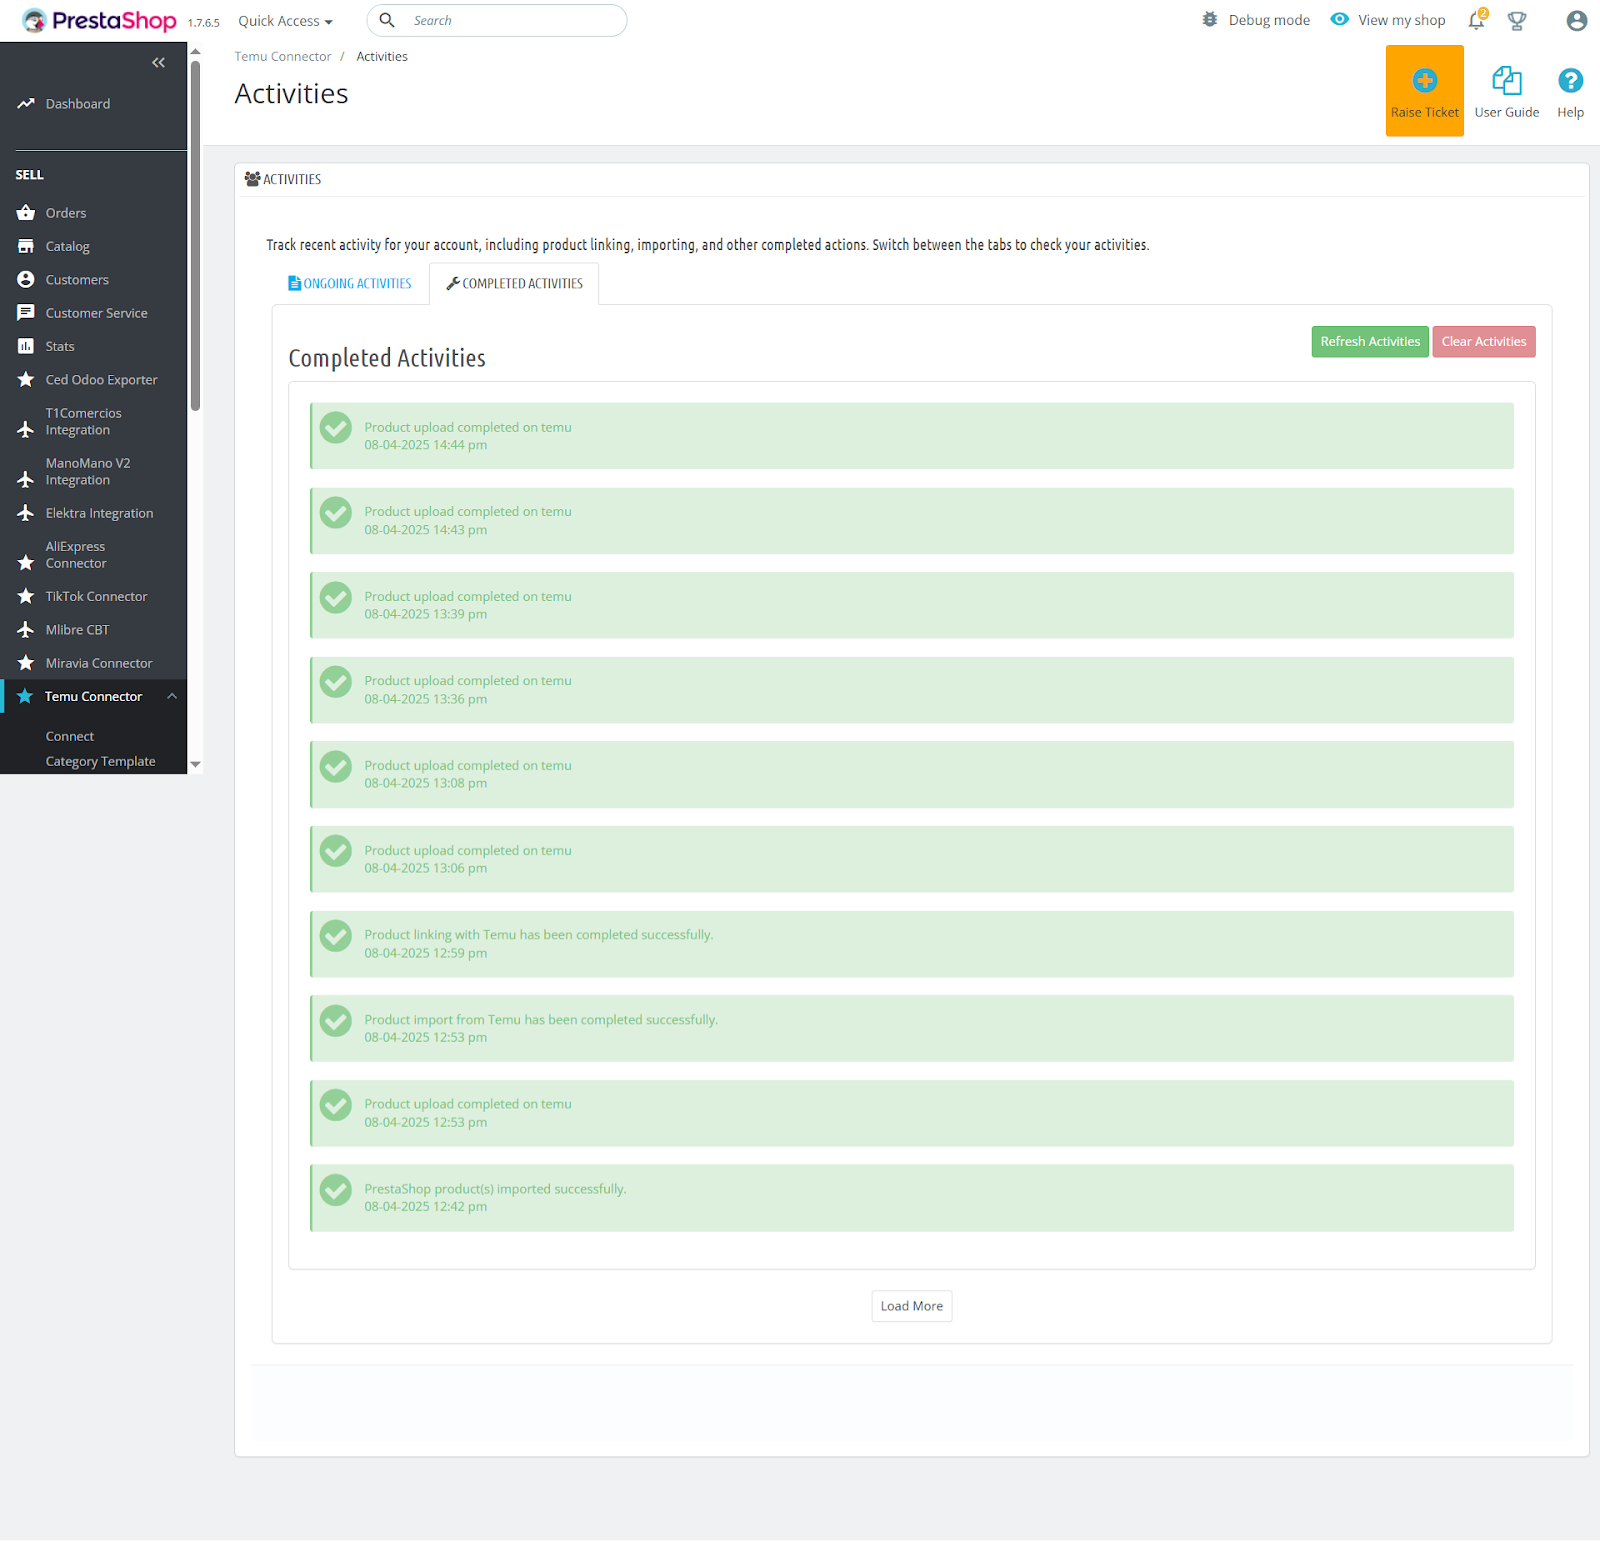The height and width of the screenshot is (1542, 1600).
Task: Open the merchant expertise trophy icon
Action: click(1517, 21)
